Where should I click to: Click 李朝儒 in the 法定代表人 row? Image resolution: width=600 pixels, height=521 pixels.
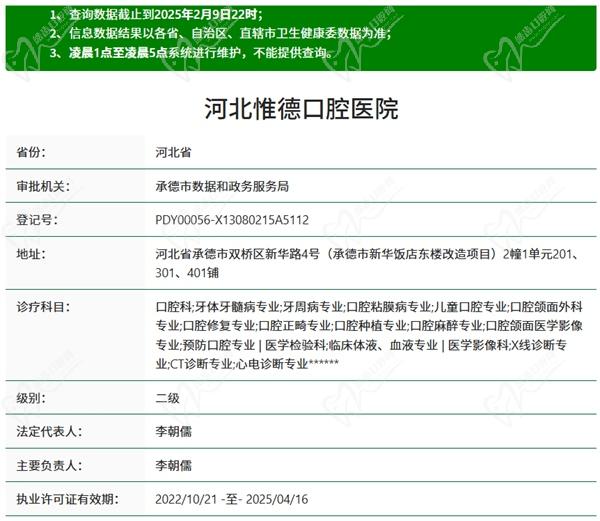pos(173,431)
